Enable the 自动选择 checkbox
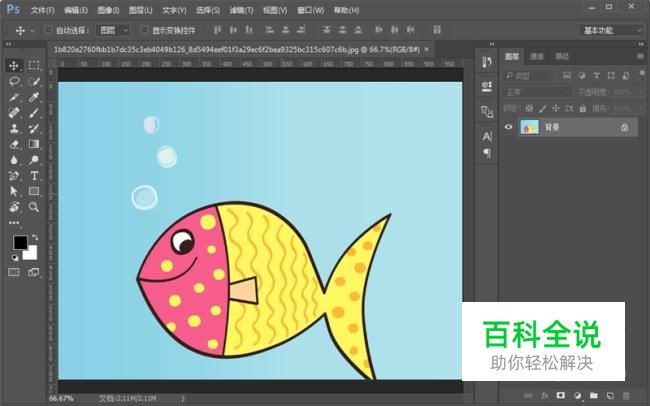 point(48,30)
